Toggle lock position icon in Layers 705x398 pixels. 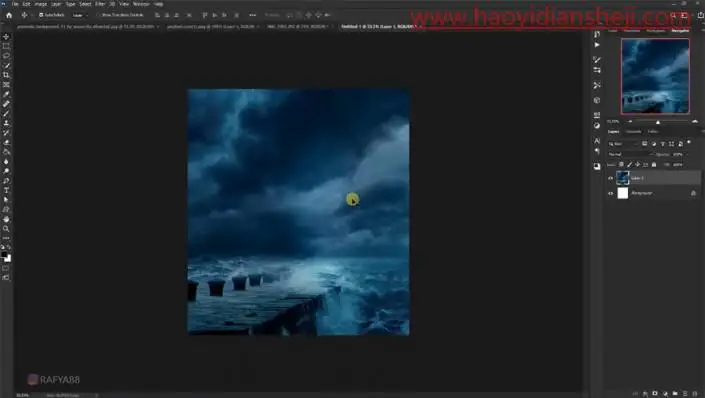(638, 165)
